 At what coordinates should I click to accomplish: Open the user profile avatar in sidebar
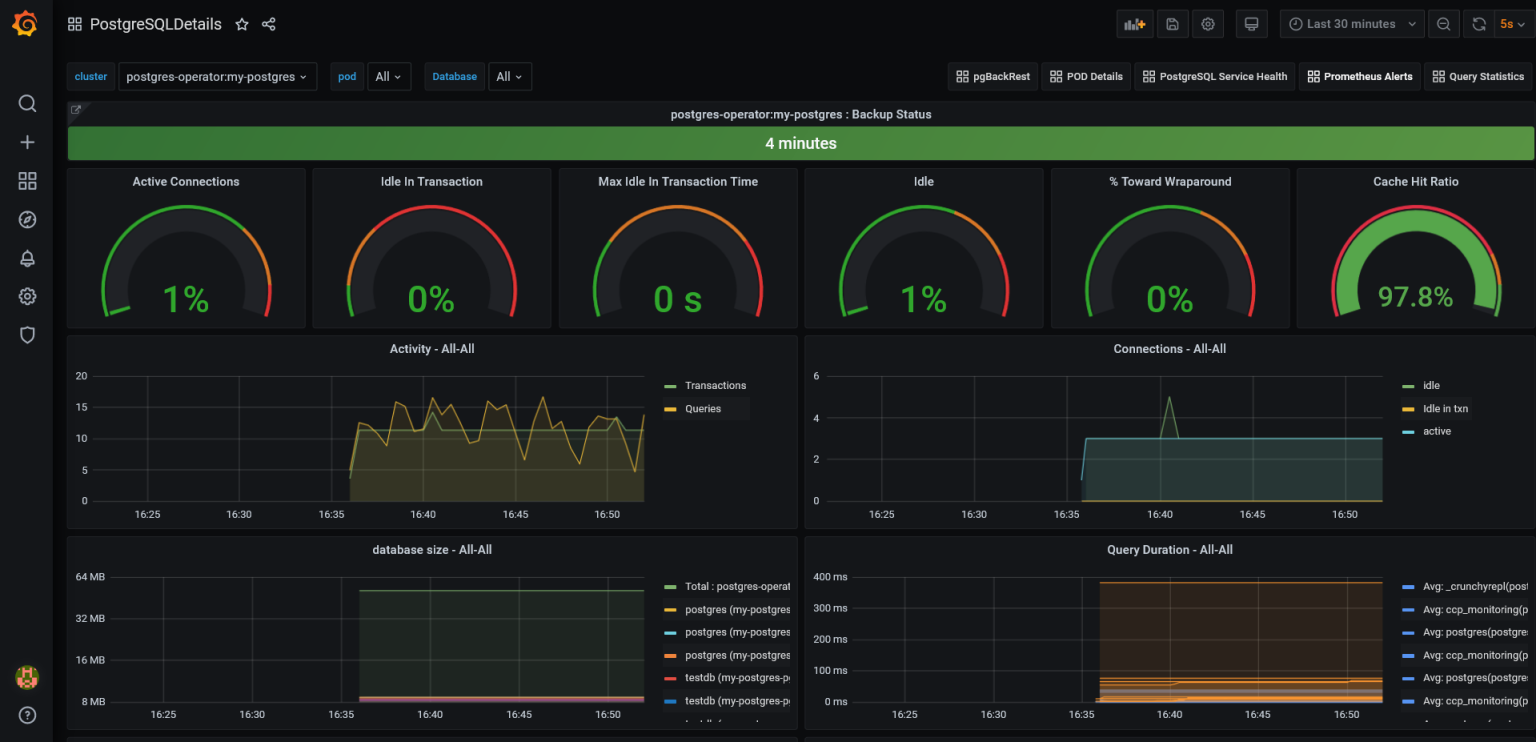pos(27,677)
